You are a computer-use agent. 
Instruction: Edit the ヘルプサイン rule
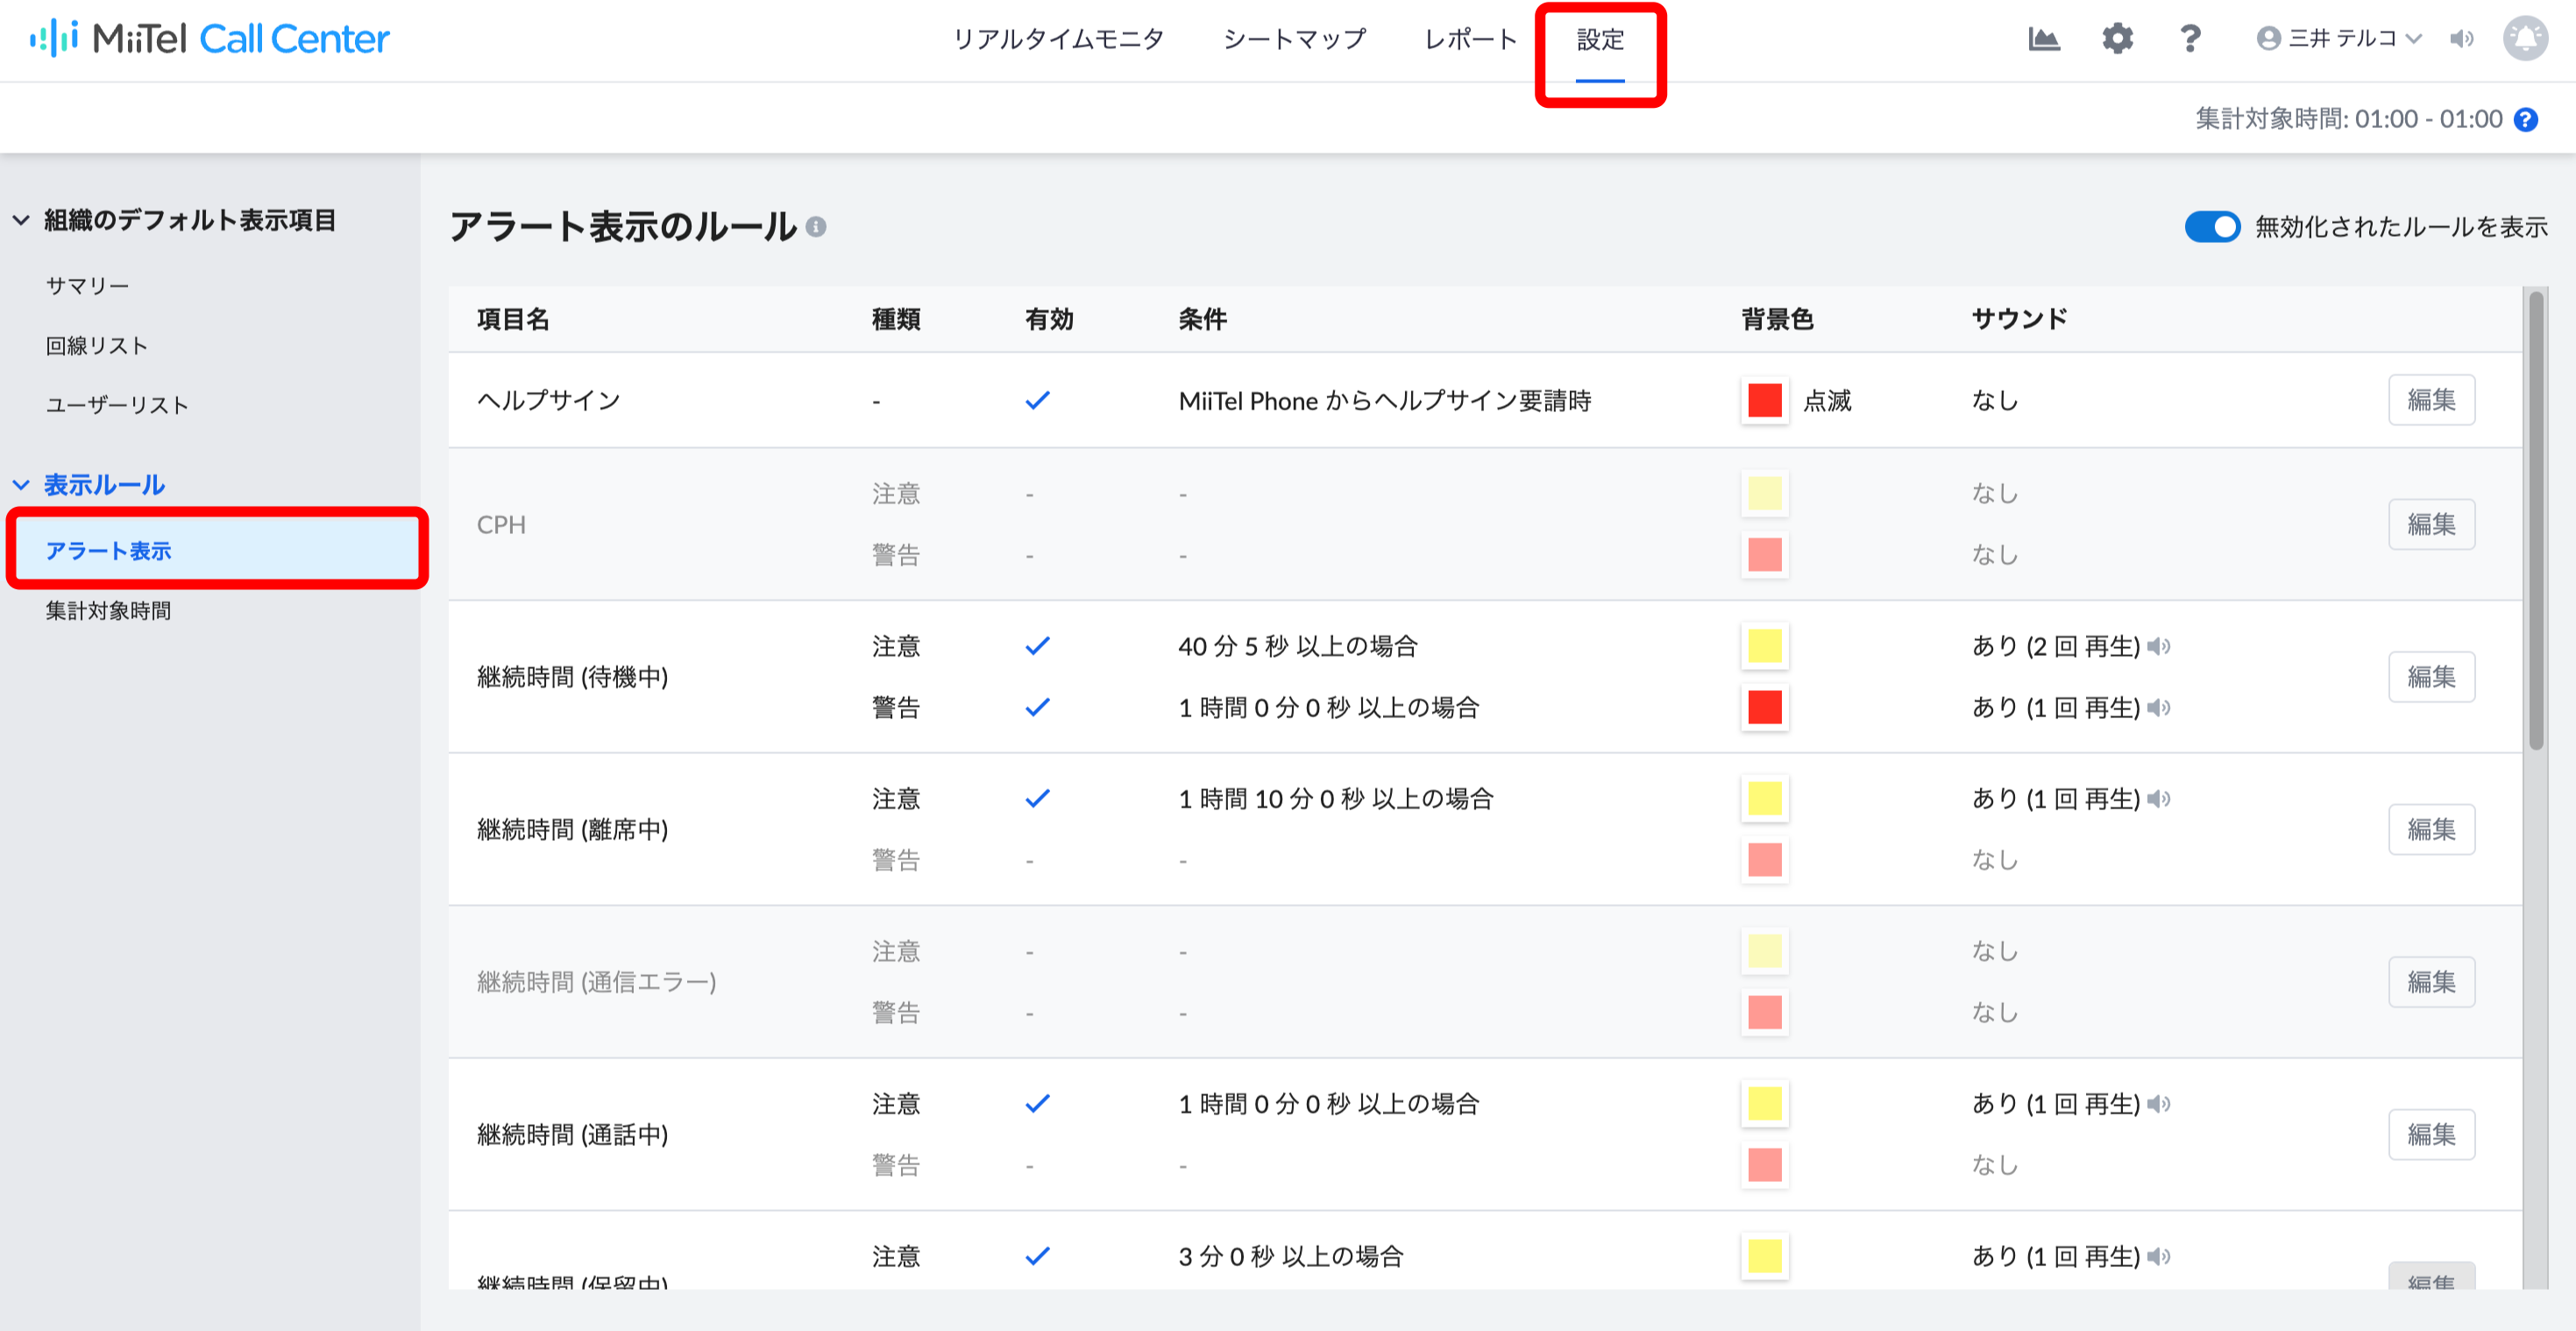click(2431, 400)
